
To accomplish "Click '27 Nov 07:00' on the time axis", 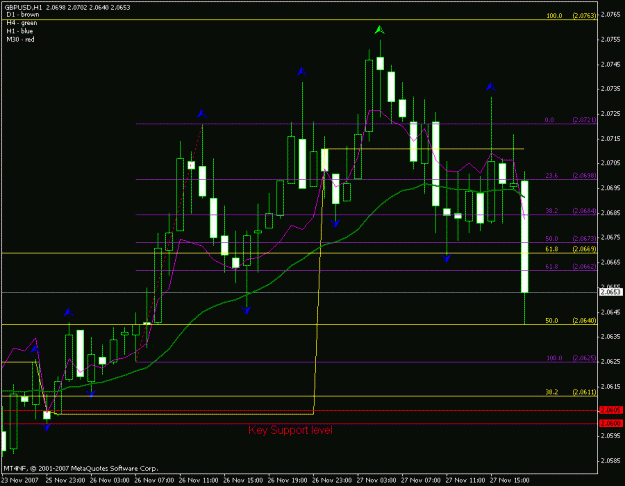I will (x=421, y=480).
